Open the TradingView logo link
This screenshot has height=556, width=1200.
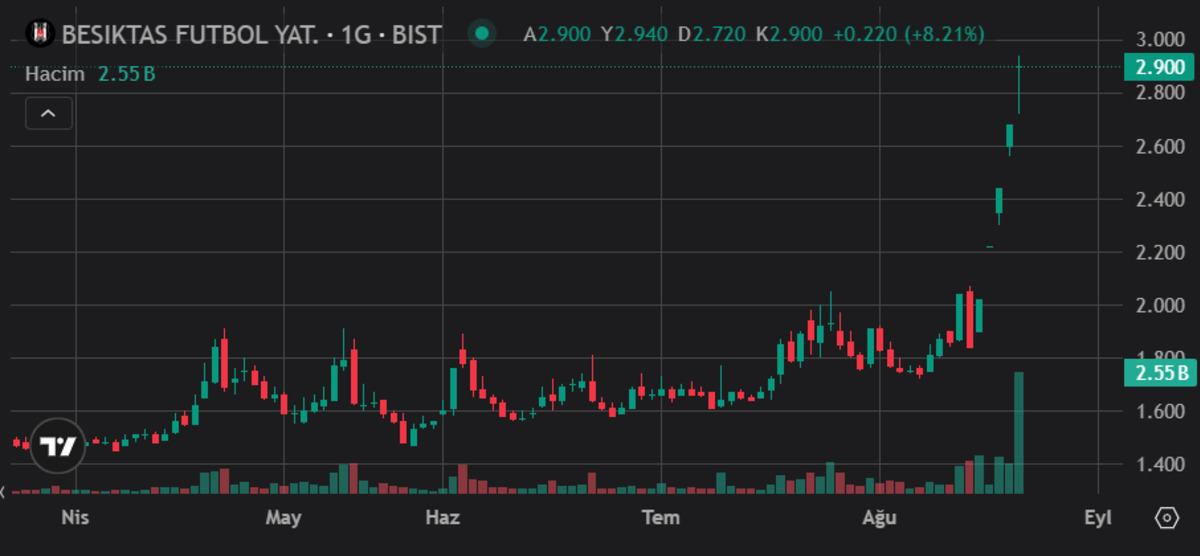coord(58,445)
